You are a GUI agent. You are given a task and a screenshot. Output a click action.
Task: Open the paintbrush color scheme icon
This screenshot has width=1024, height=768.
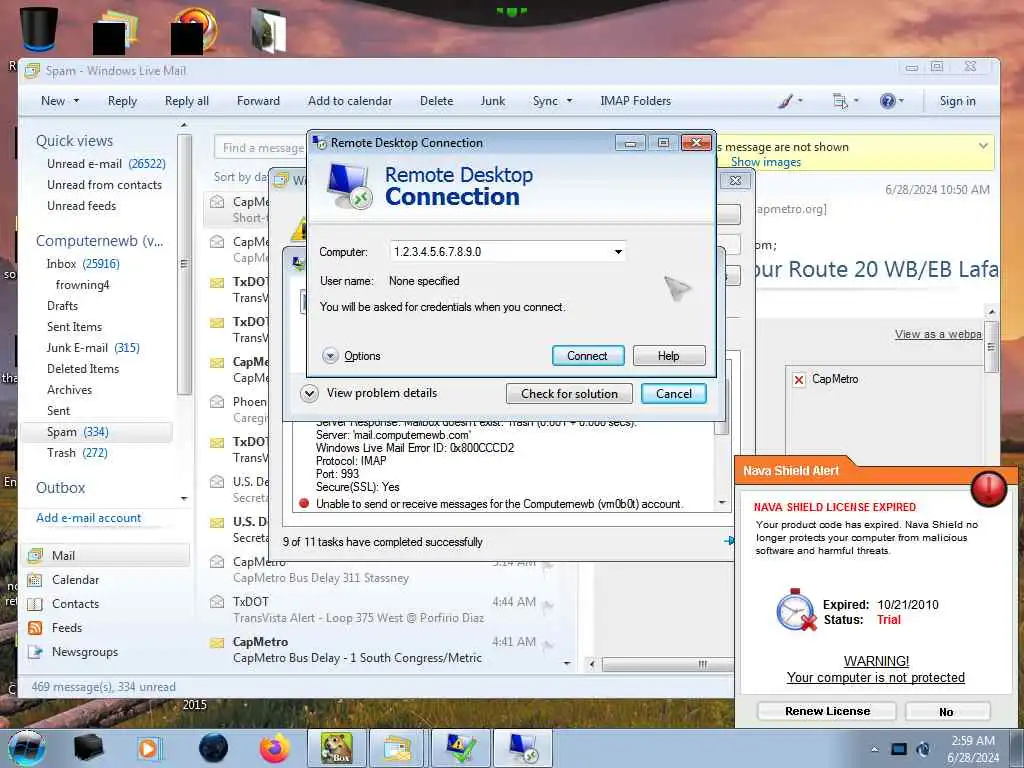[786, 101]
